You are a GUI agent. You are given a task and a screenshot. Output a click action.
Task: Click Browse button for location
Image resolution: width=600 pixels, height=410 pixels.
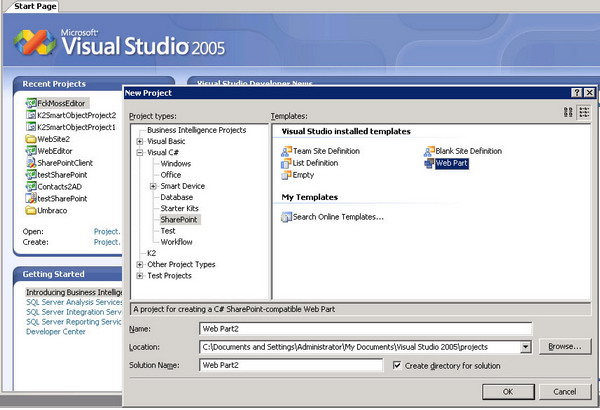pos(565,346)
